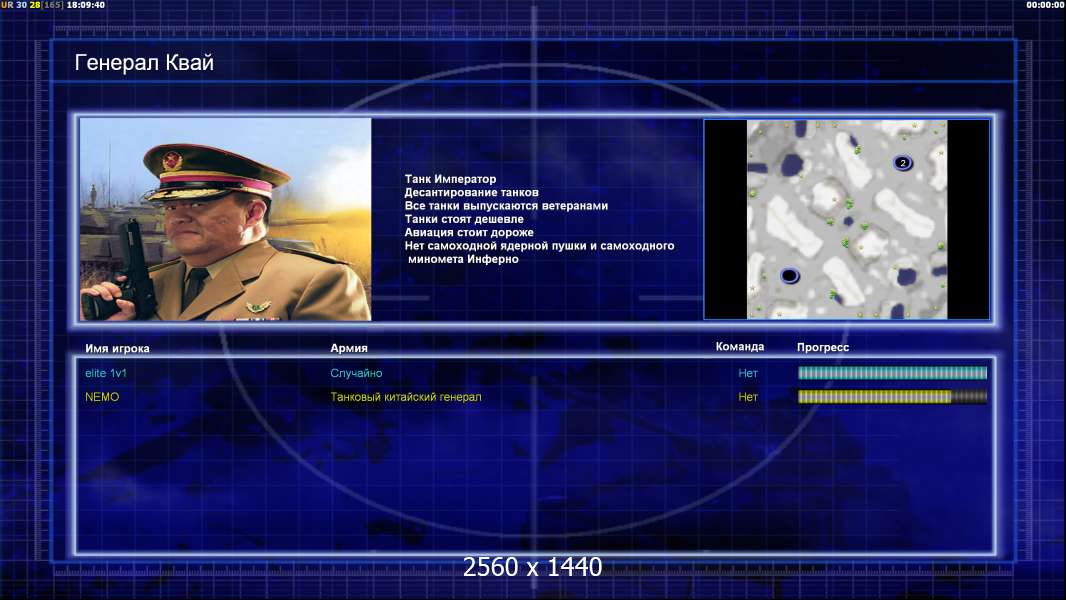
Task: Click the General Kwai portrait image
Action: (x=226, y=219)
